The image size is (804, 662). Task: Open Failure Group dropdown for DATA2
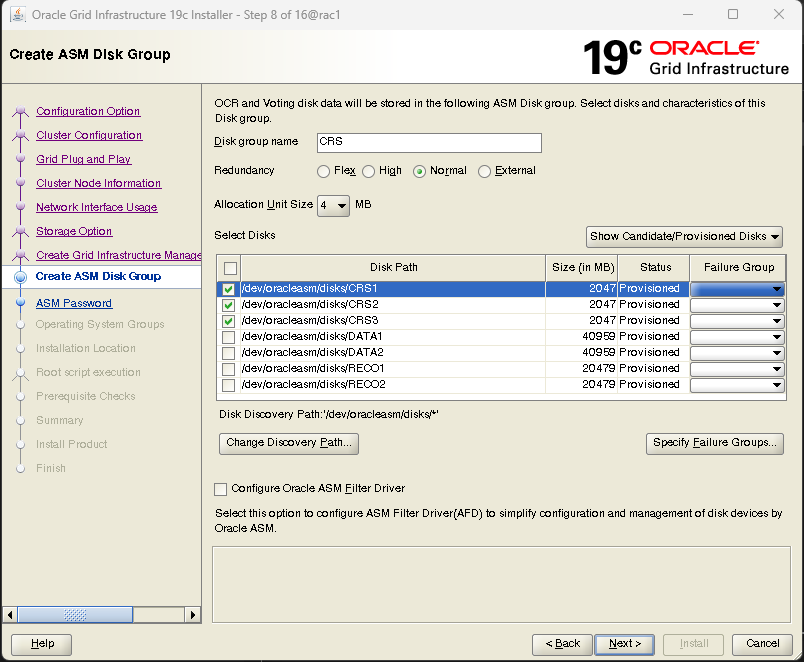737,353
